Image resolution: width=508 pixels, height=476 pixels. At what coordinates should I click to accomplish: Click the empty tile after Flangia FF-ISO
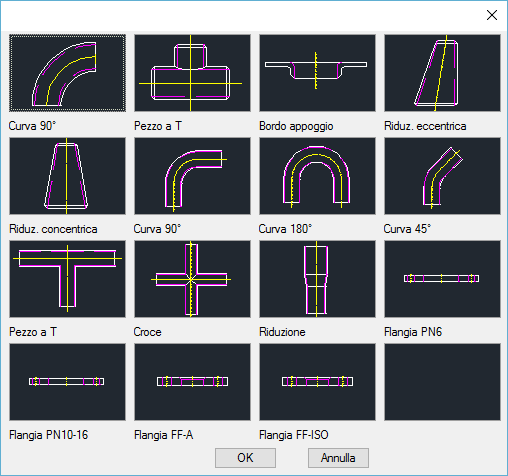(x=442, y=382)
